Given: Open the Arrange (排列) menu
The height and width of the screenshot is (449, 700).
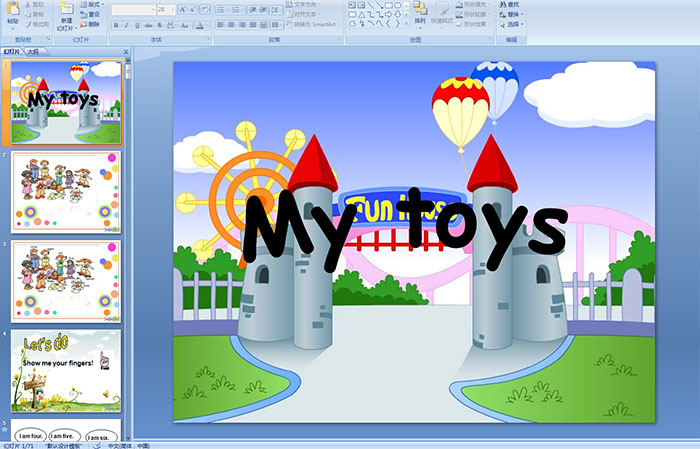Looking at the screenshot, I should tap(420, 15).
